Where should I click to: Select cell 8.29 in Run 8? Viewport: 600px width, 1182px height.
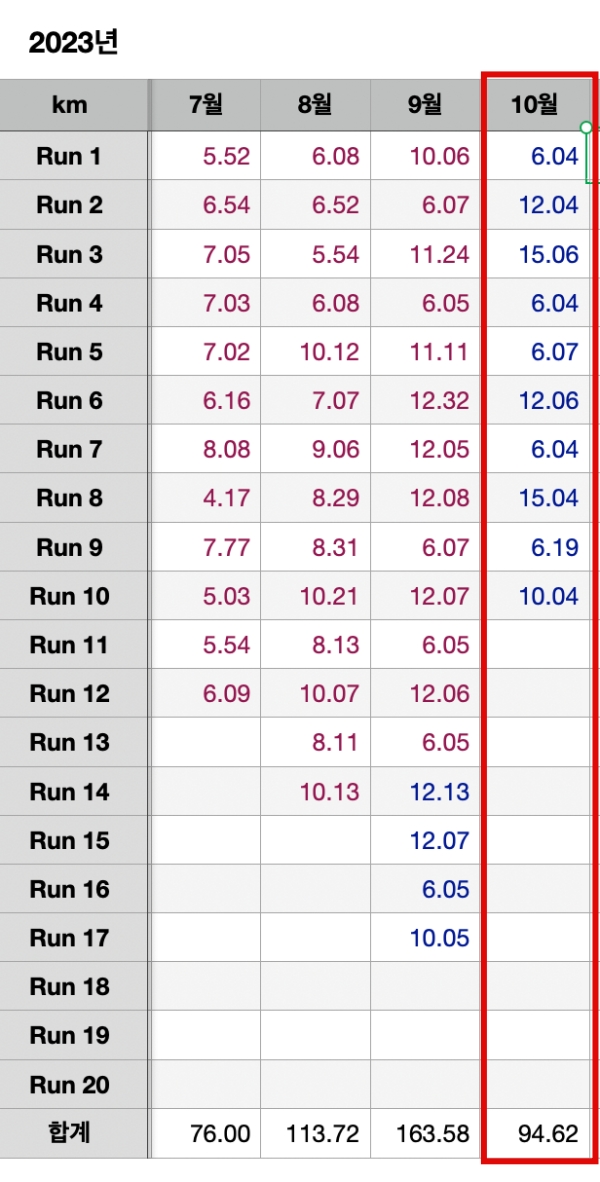pos(315,498)
